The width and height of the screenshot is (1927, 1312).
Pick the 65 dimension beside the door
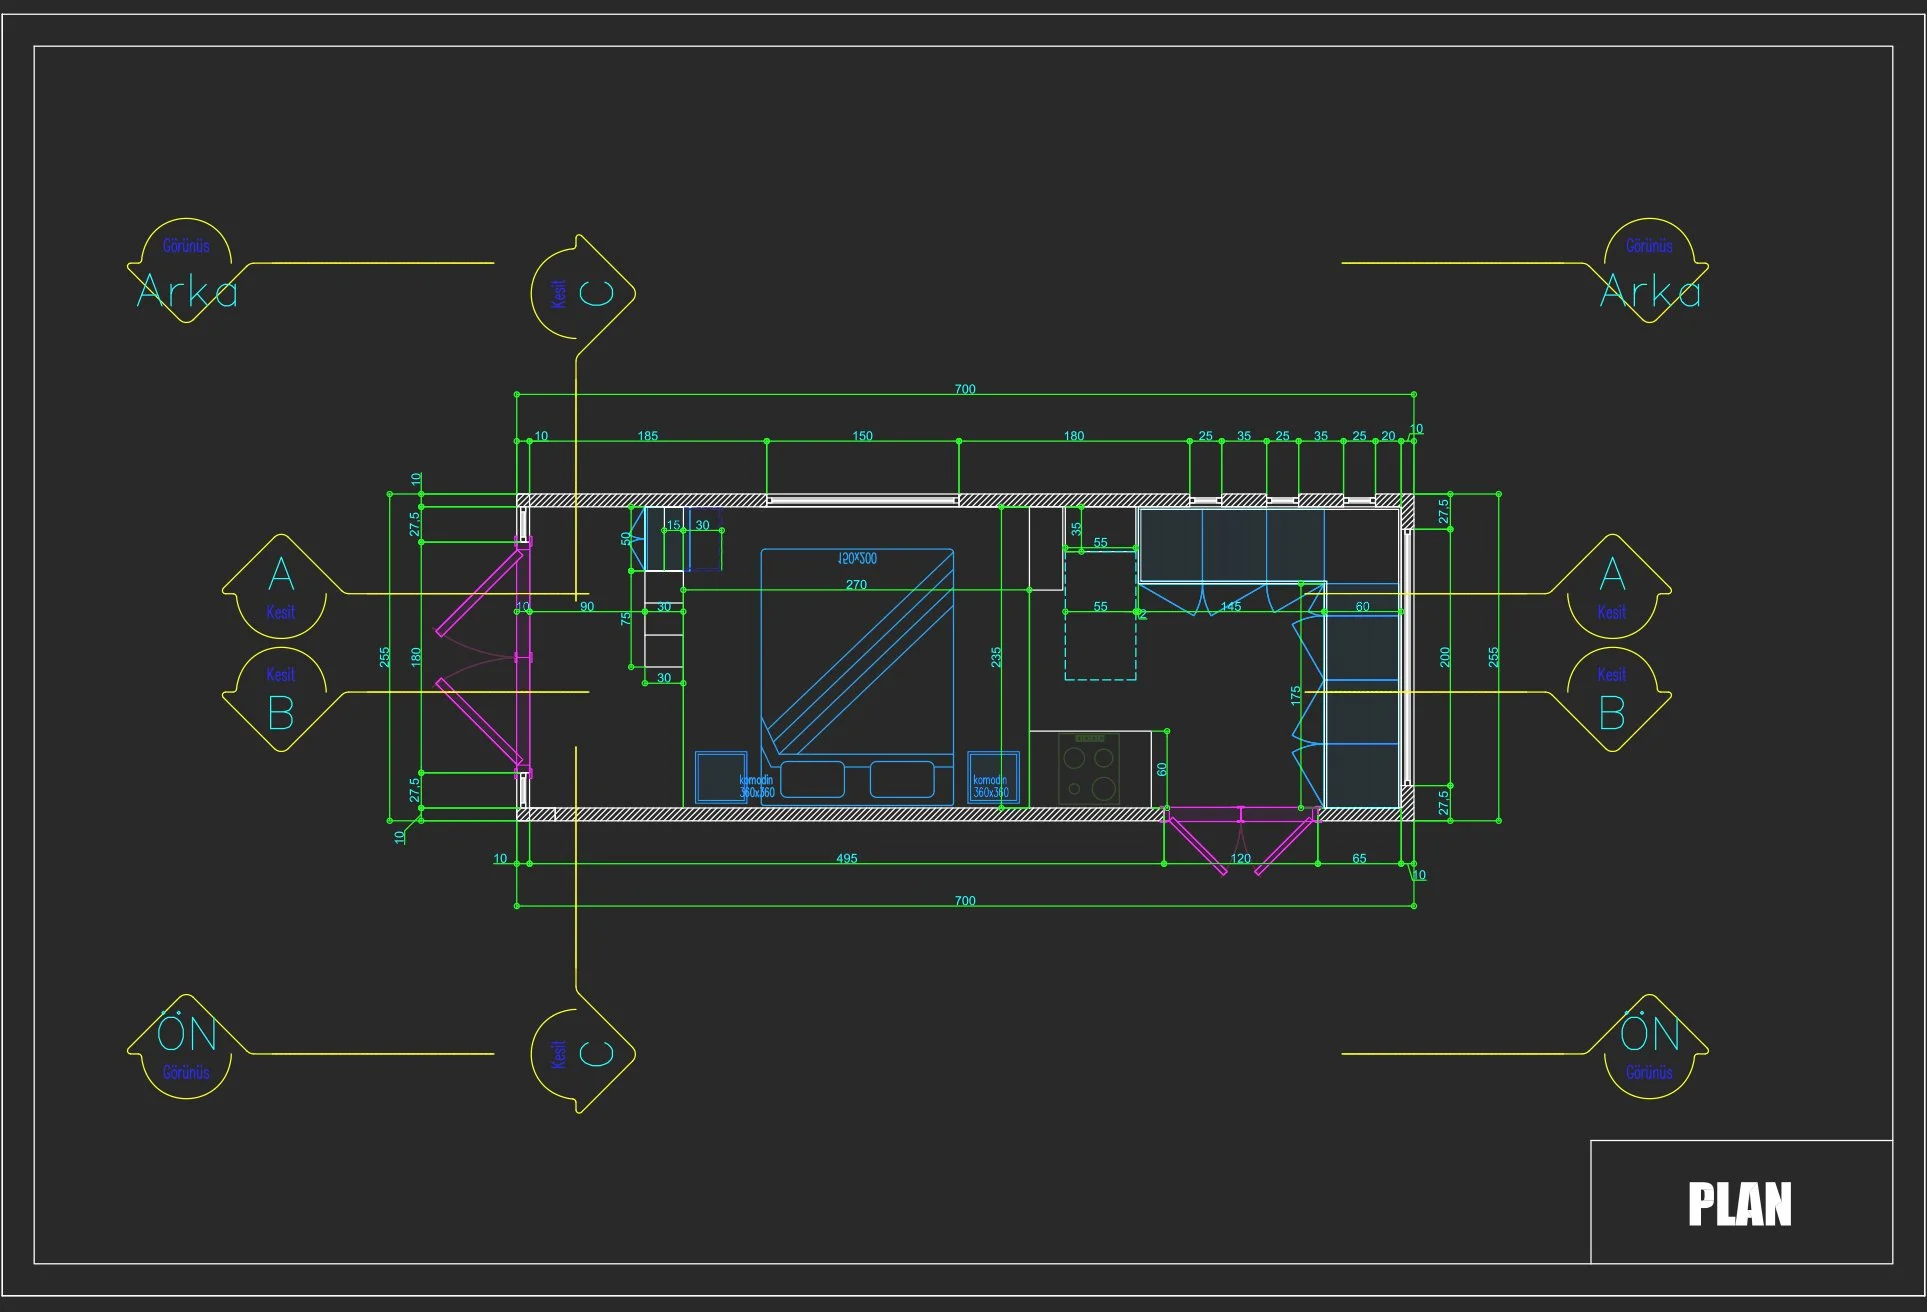[1359, 858]
